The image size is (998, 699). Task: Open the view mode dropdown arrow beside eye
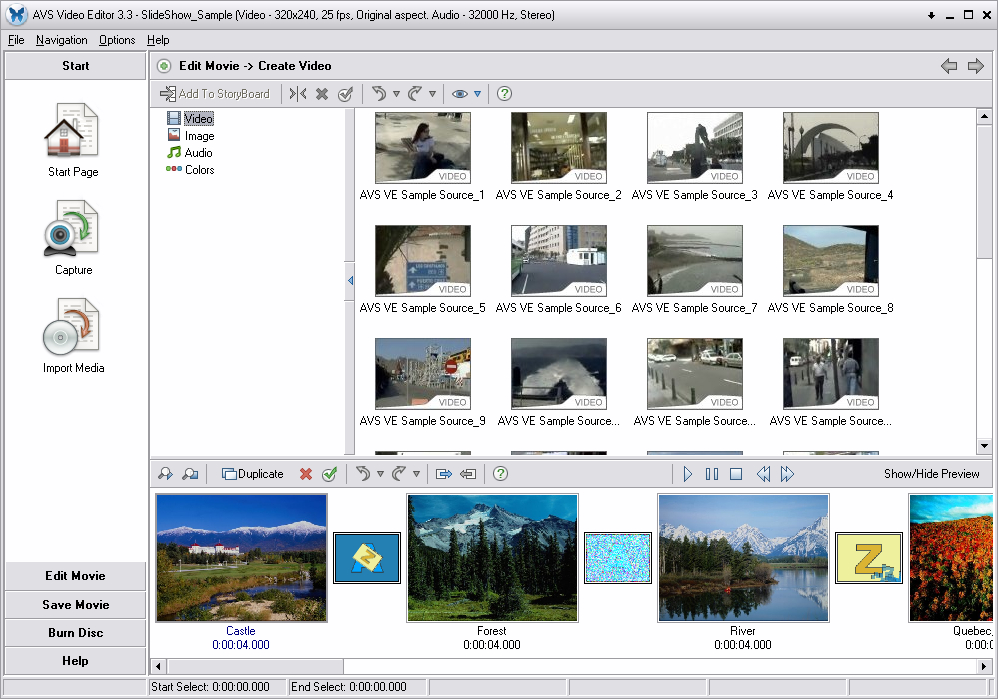[x=477, y=94]
